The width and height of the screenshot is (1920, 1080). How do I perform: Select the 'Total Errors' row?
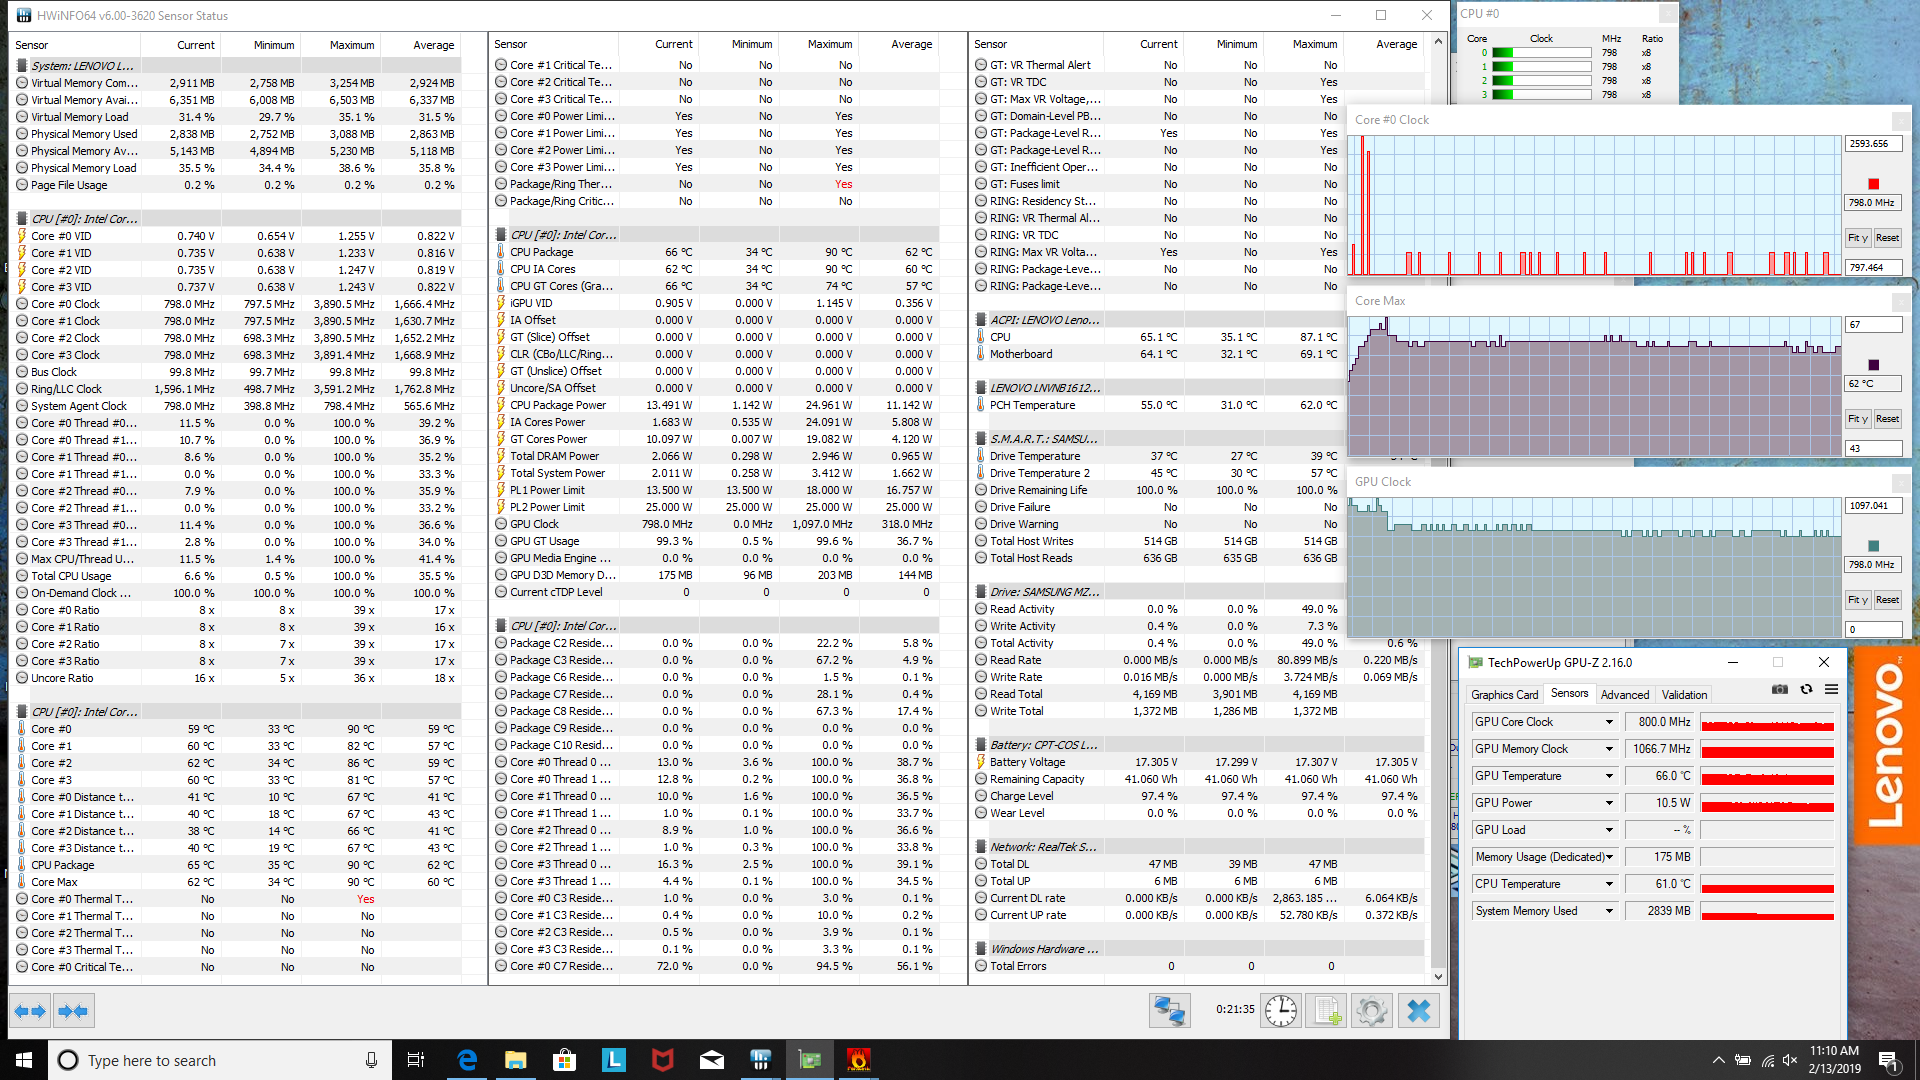pos(1197,966)
